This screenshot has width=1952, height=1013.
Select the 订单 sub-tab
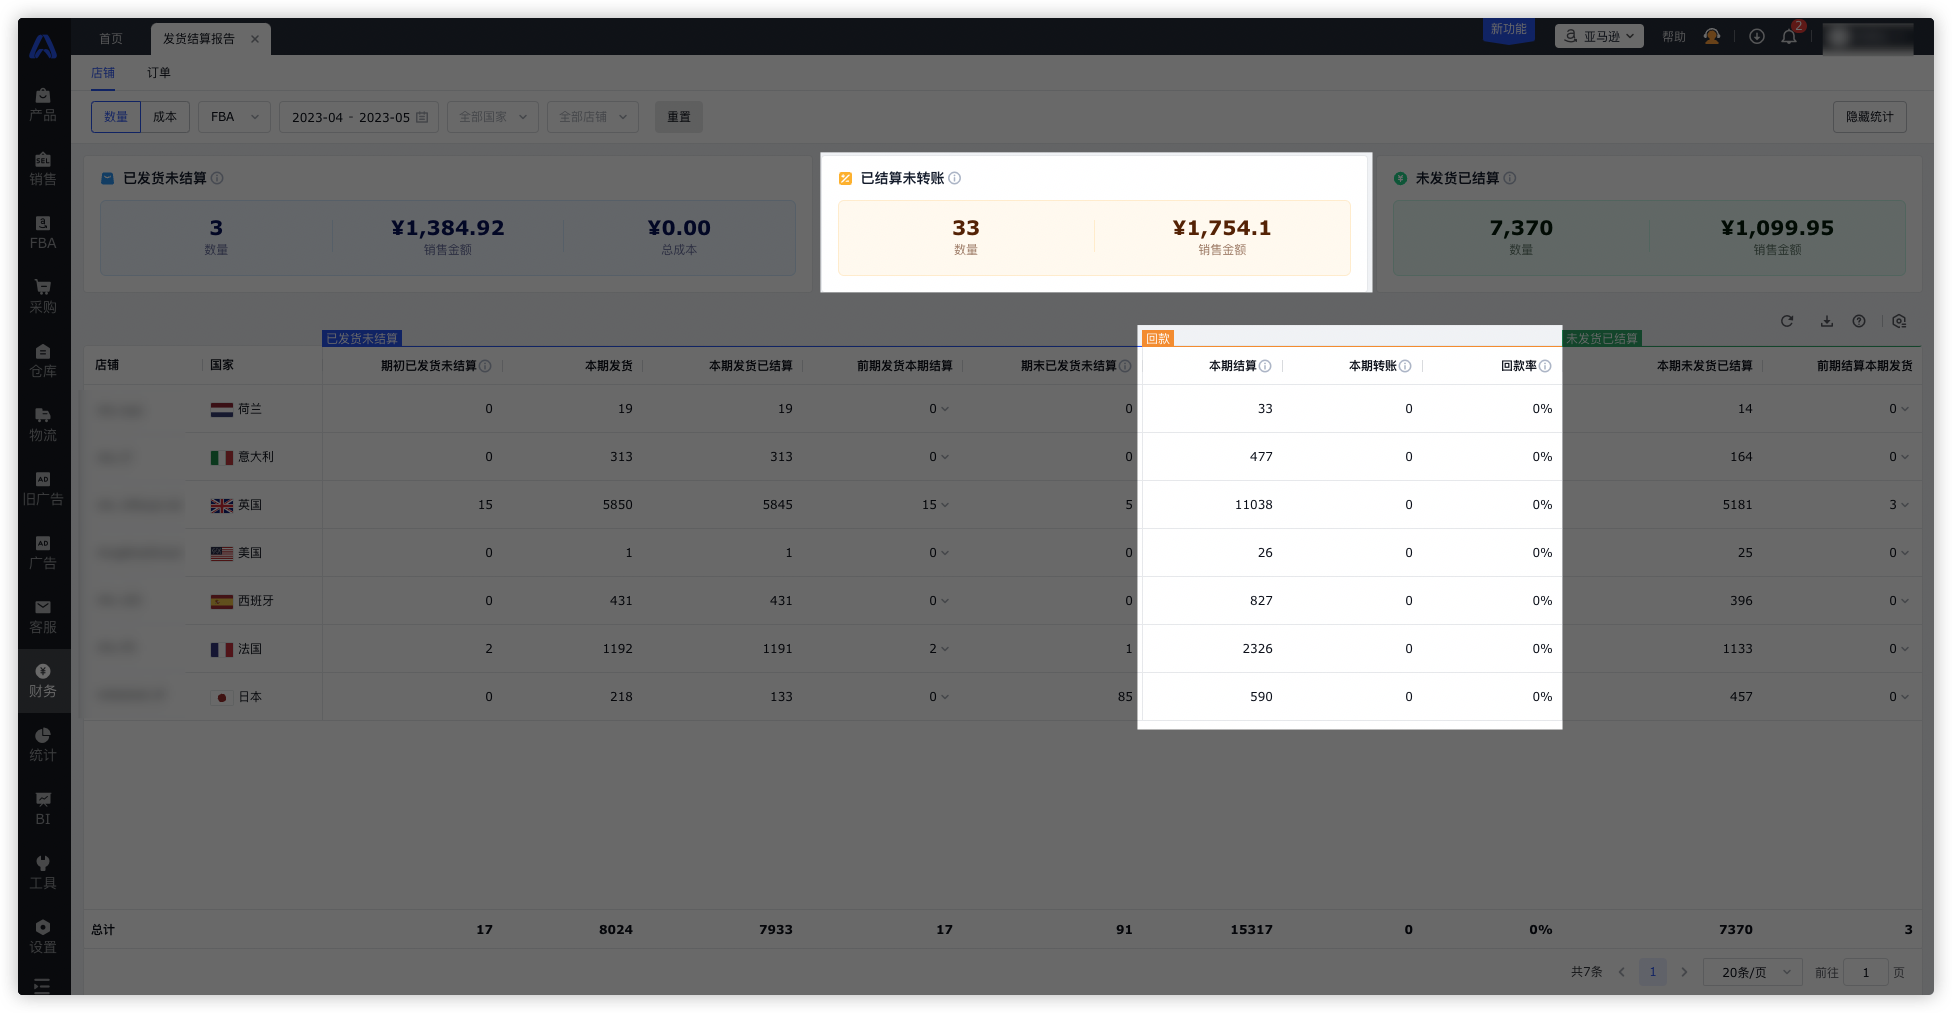coord(159,73)
